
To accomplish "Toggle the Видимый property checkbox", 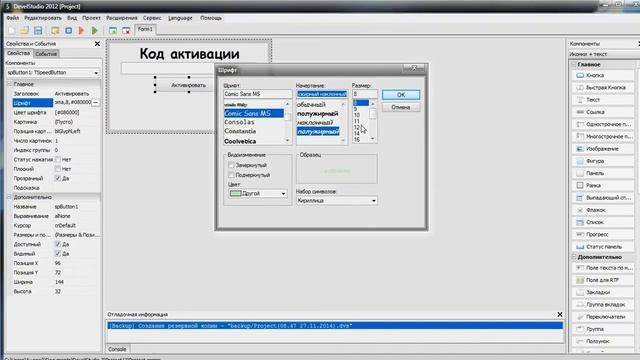I will (58, 253).
